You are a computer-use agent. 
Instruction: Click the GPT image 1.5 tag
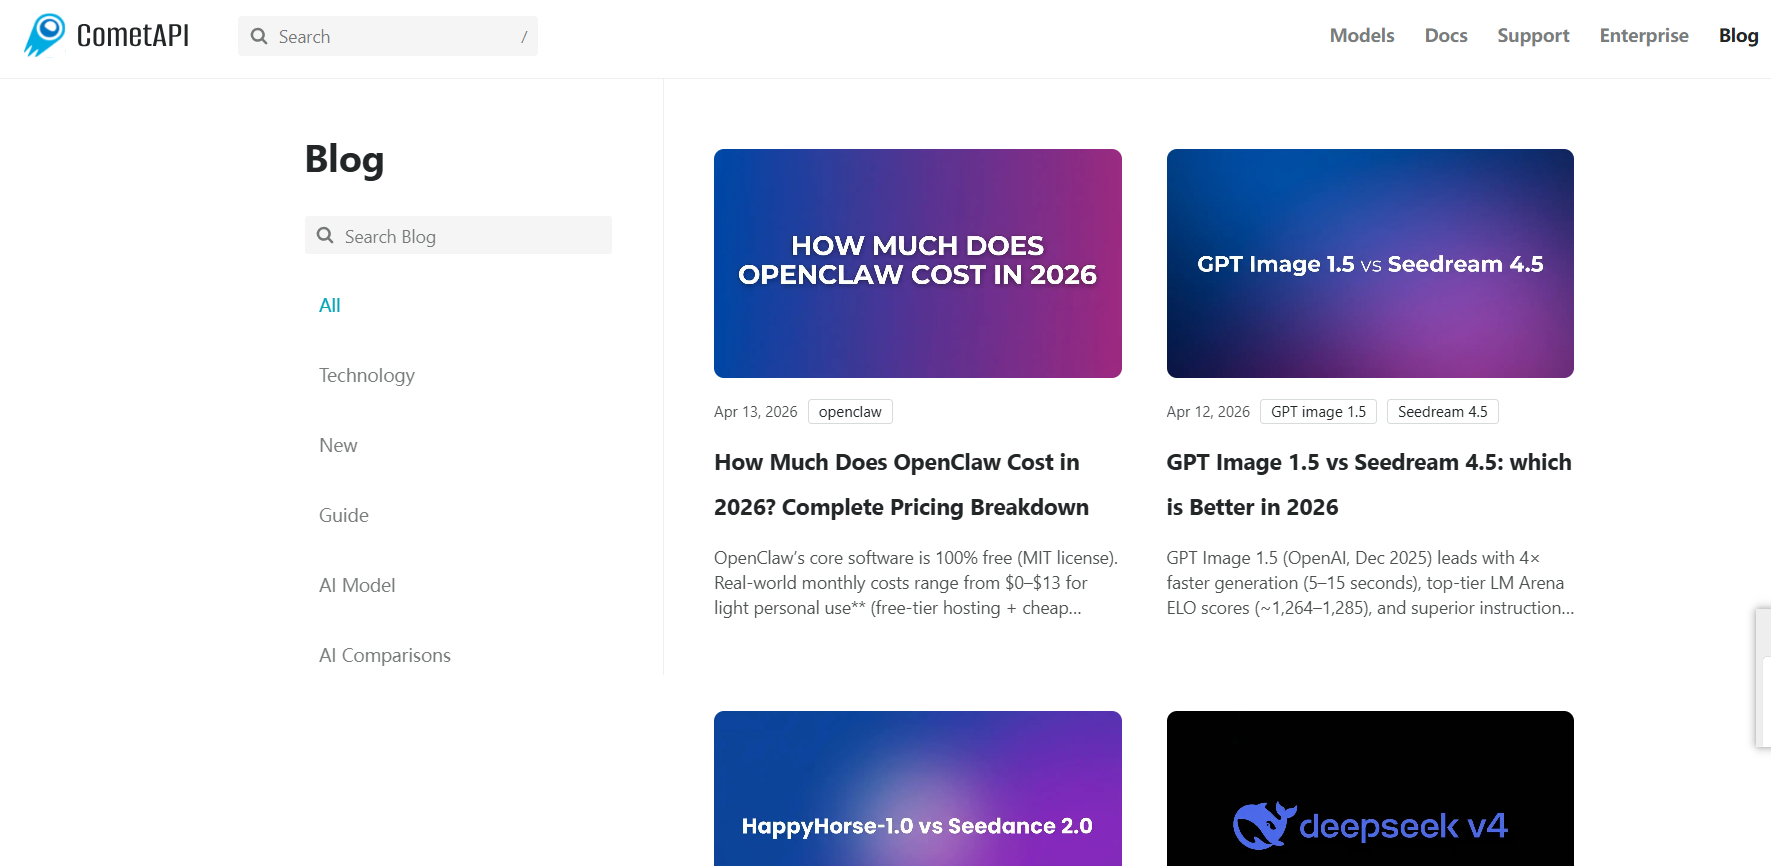point(1318,412)
